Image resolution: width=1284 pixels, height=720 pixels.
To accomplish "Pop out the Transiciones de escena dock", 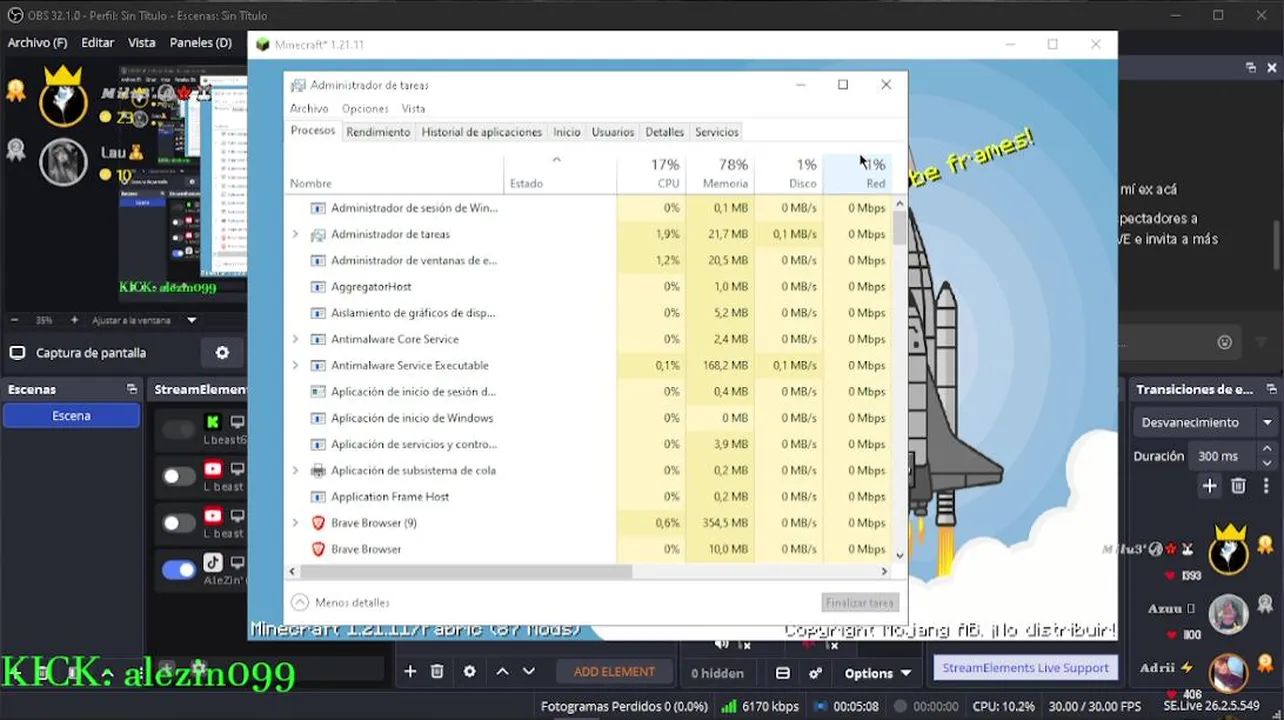I will 1271,389.
